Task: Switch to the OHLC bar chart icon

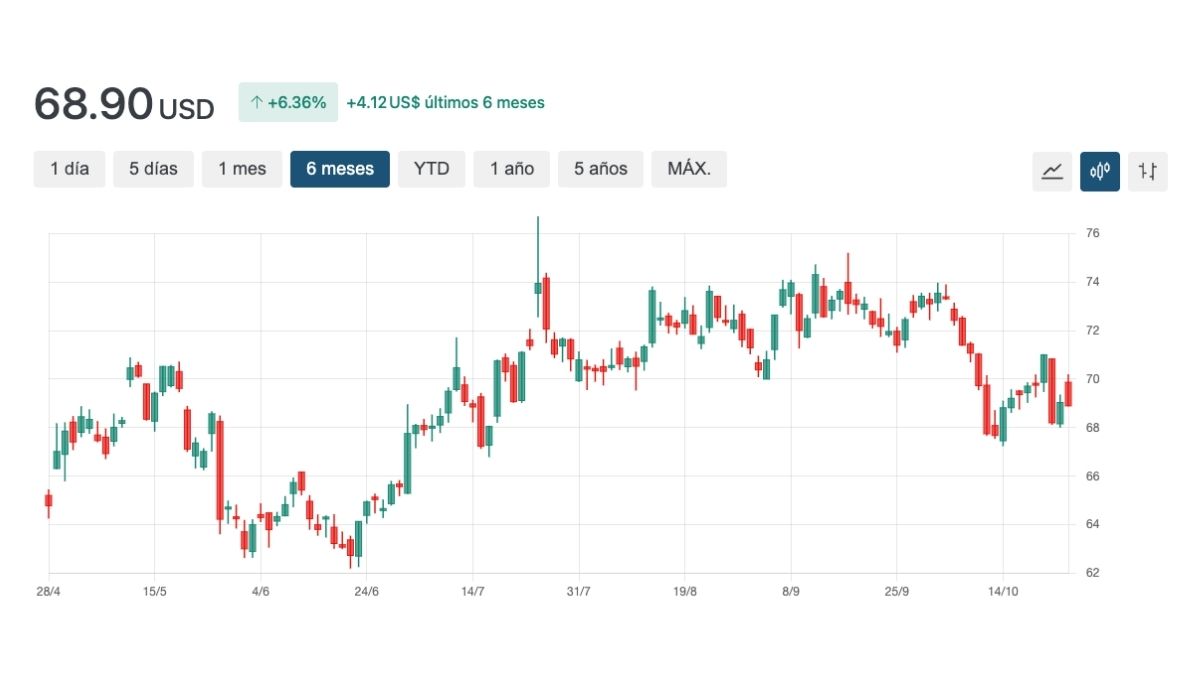Action: (x=1147, y=171)
